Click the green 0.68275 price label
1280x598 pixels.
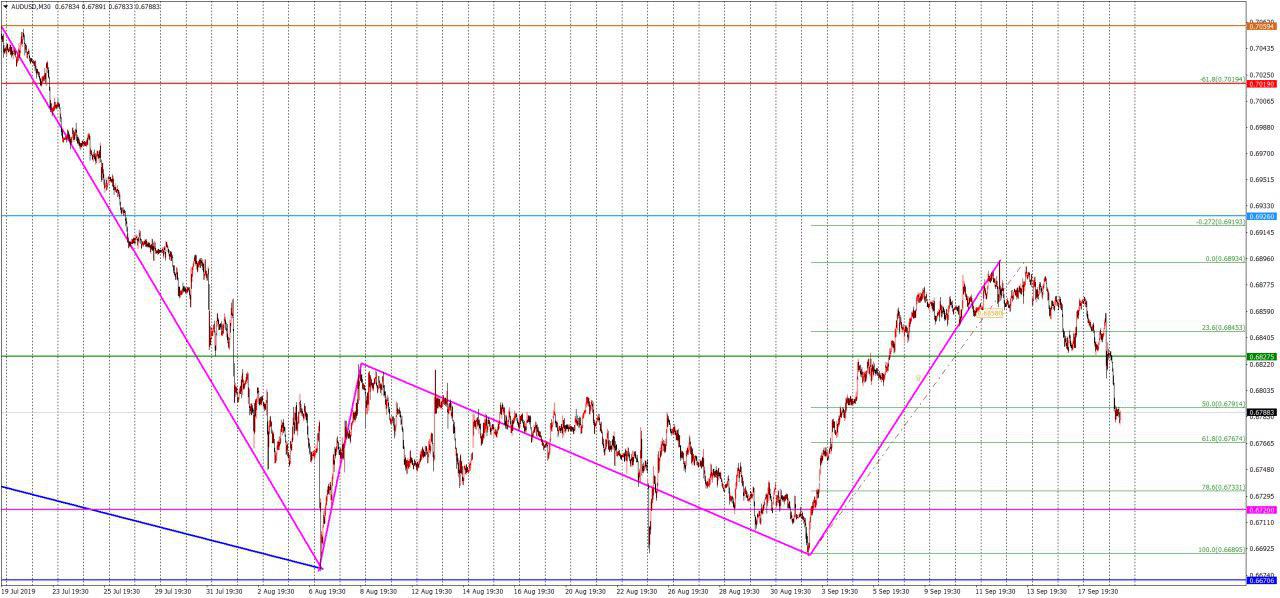tap(1261, 356)
